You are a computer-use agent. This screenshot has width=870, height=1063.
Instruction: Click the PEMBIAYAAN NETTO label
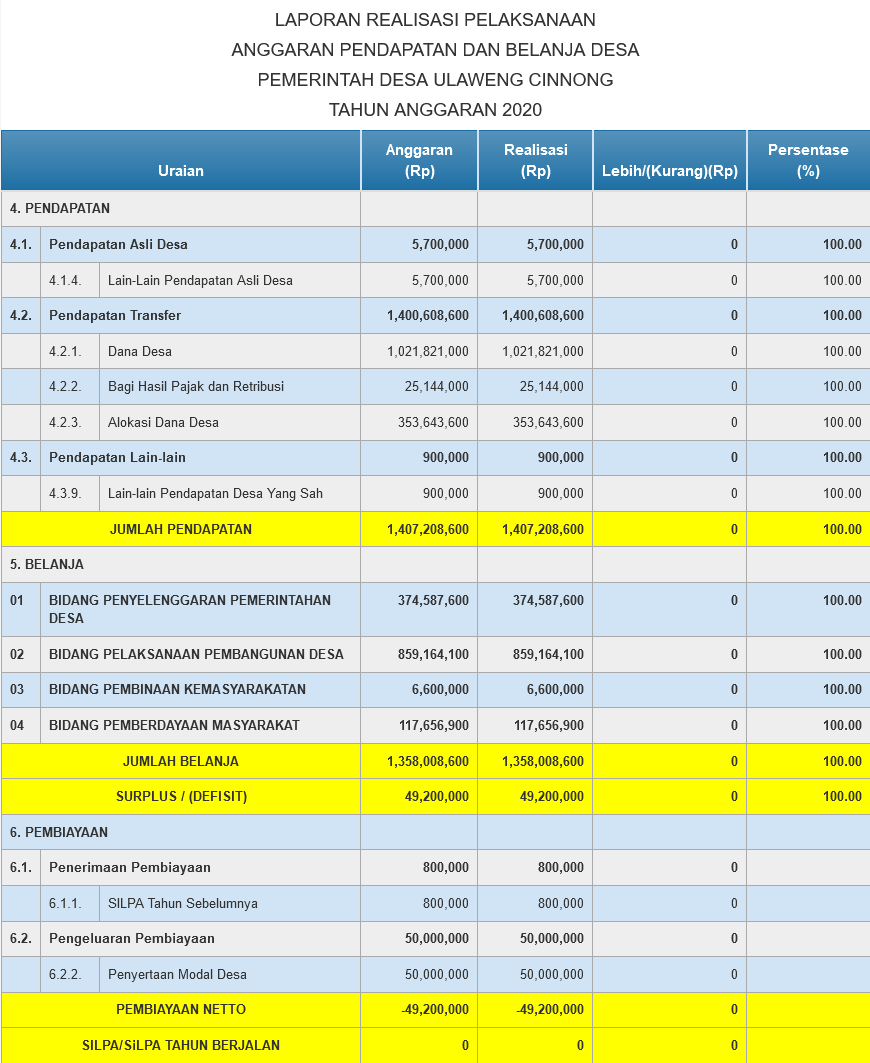180,1009
